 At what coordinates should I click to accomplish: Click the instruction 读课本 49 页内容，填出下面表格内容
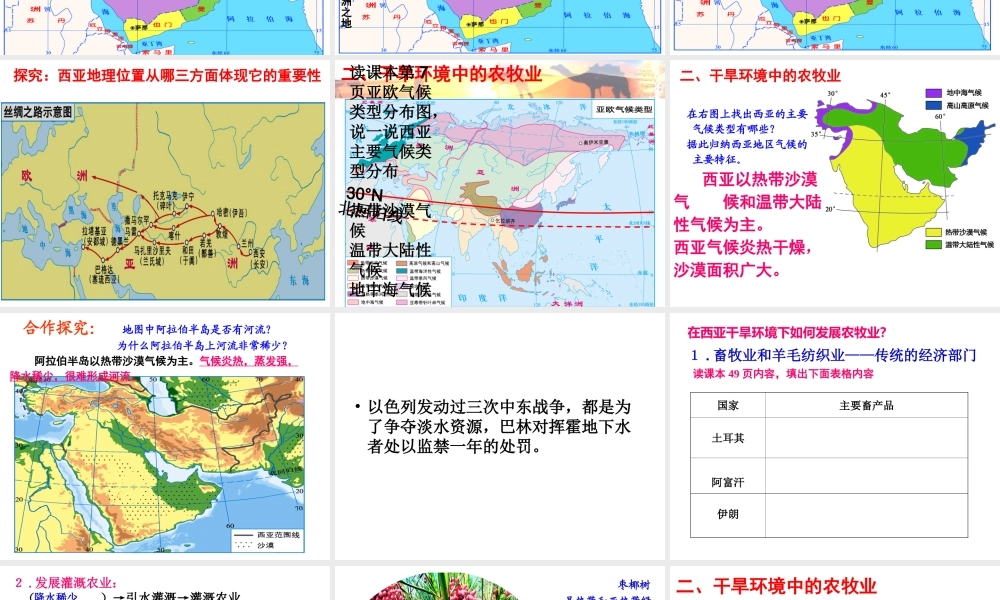[783, 374]
